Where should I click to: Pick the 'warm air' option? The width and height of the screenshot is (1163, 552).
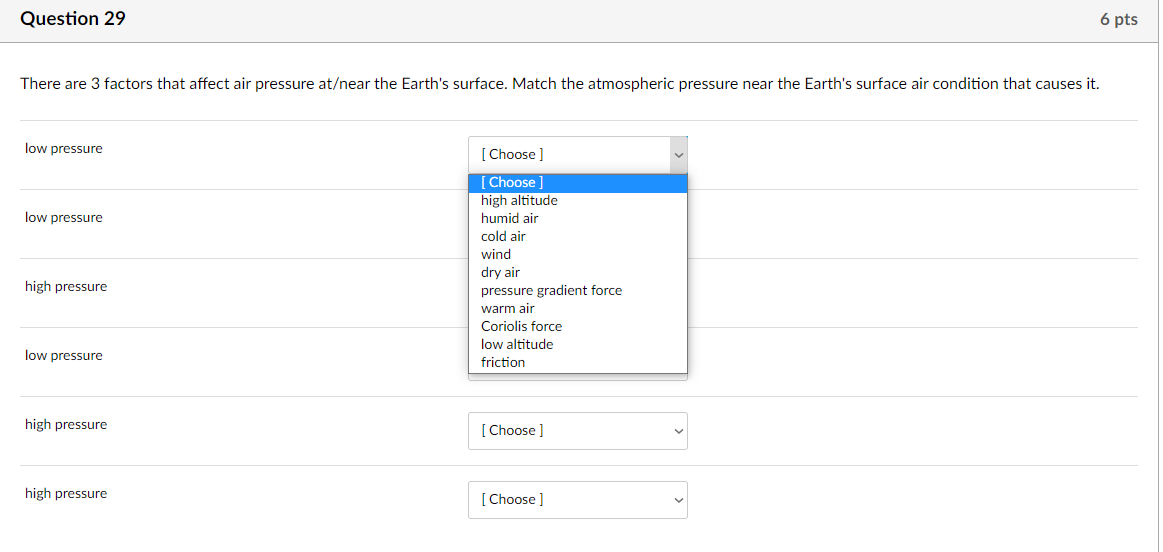(x=507, y=308)
